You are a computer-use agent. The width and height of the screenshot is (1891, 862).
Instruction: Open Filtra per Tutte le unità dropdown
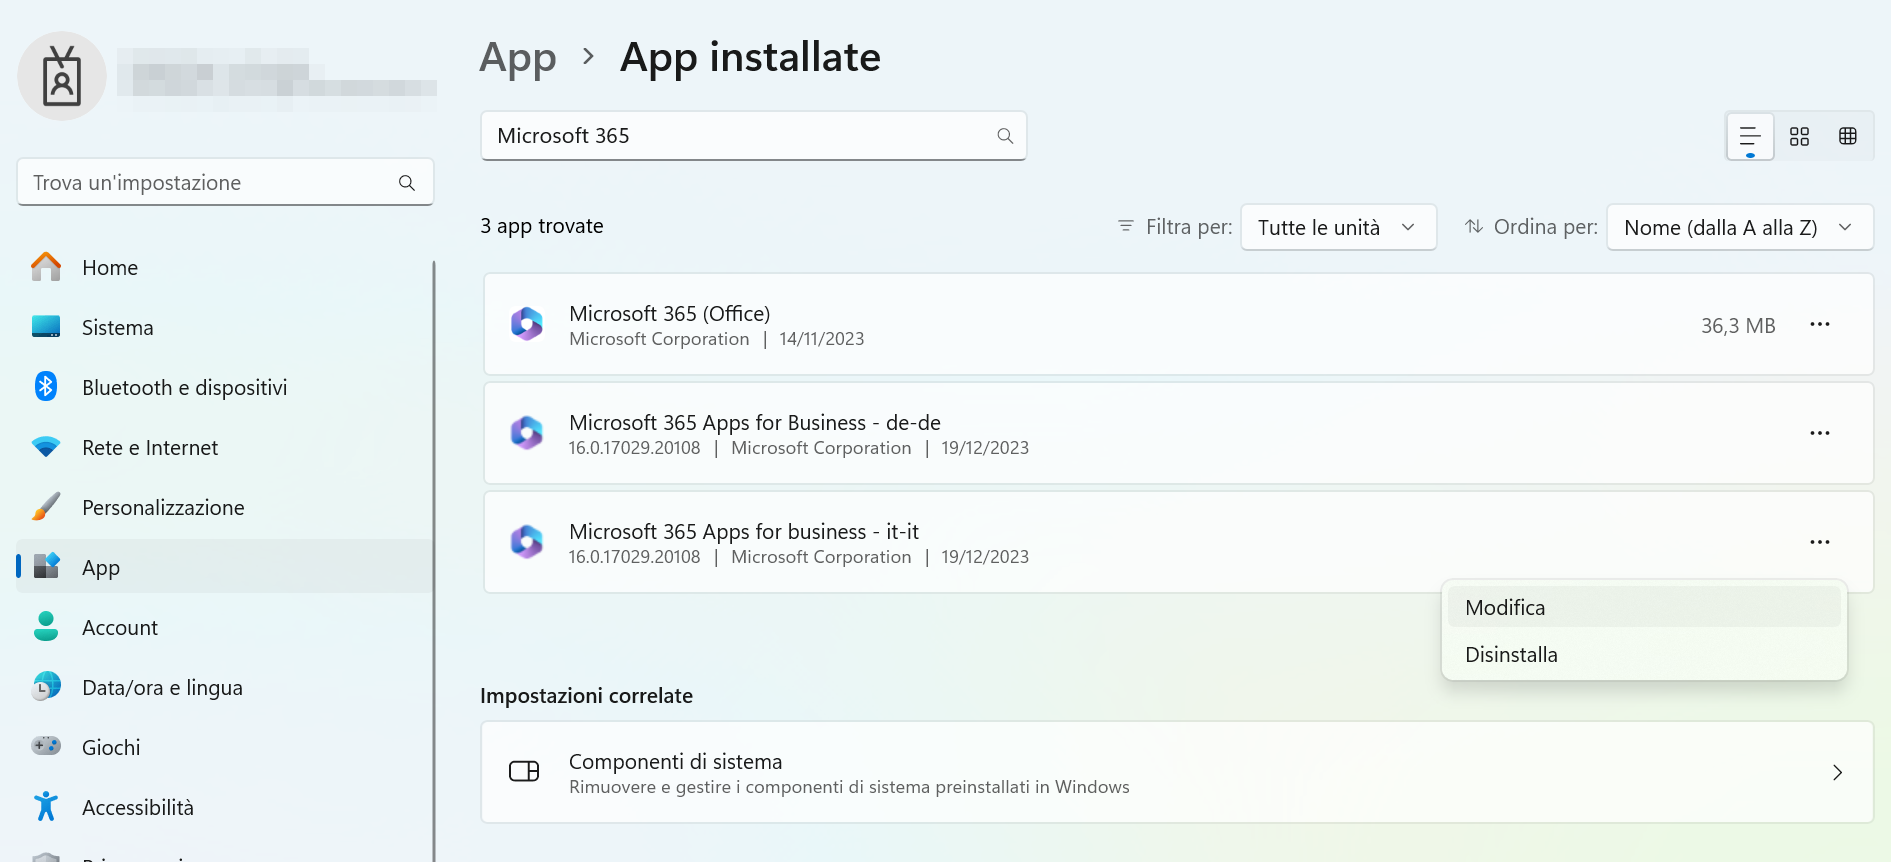pos(1338,227)
